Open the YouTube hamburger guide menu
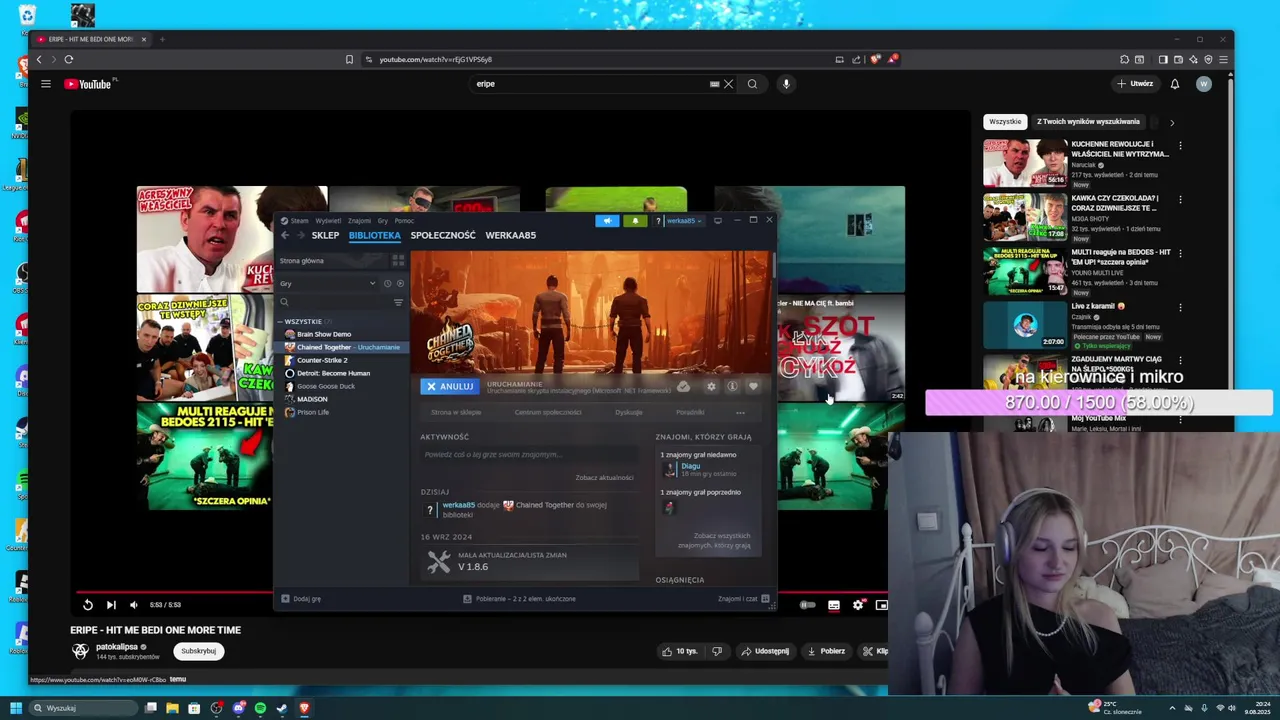 (x=46, y=84)
